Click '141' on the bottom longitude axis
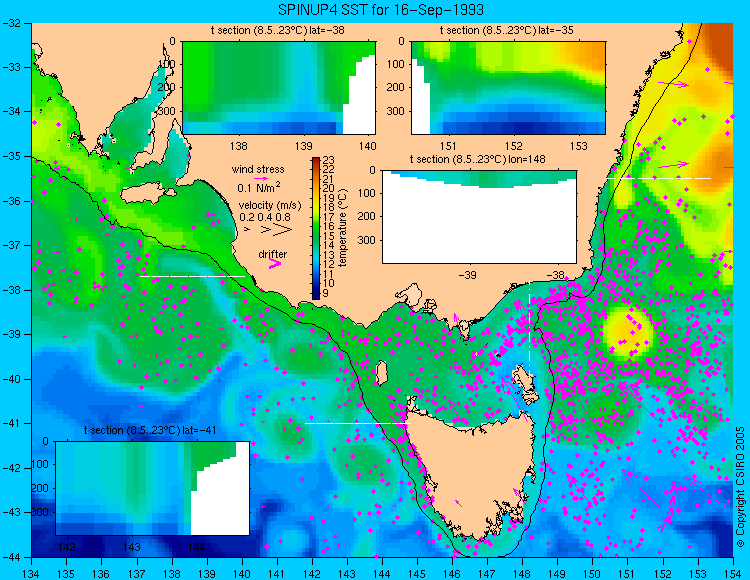The width and height of the screenshot is (750, 580). pyautogui.click(x=277, y=574)
